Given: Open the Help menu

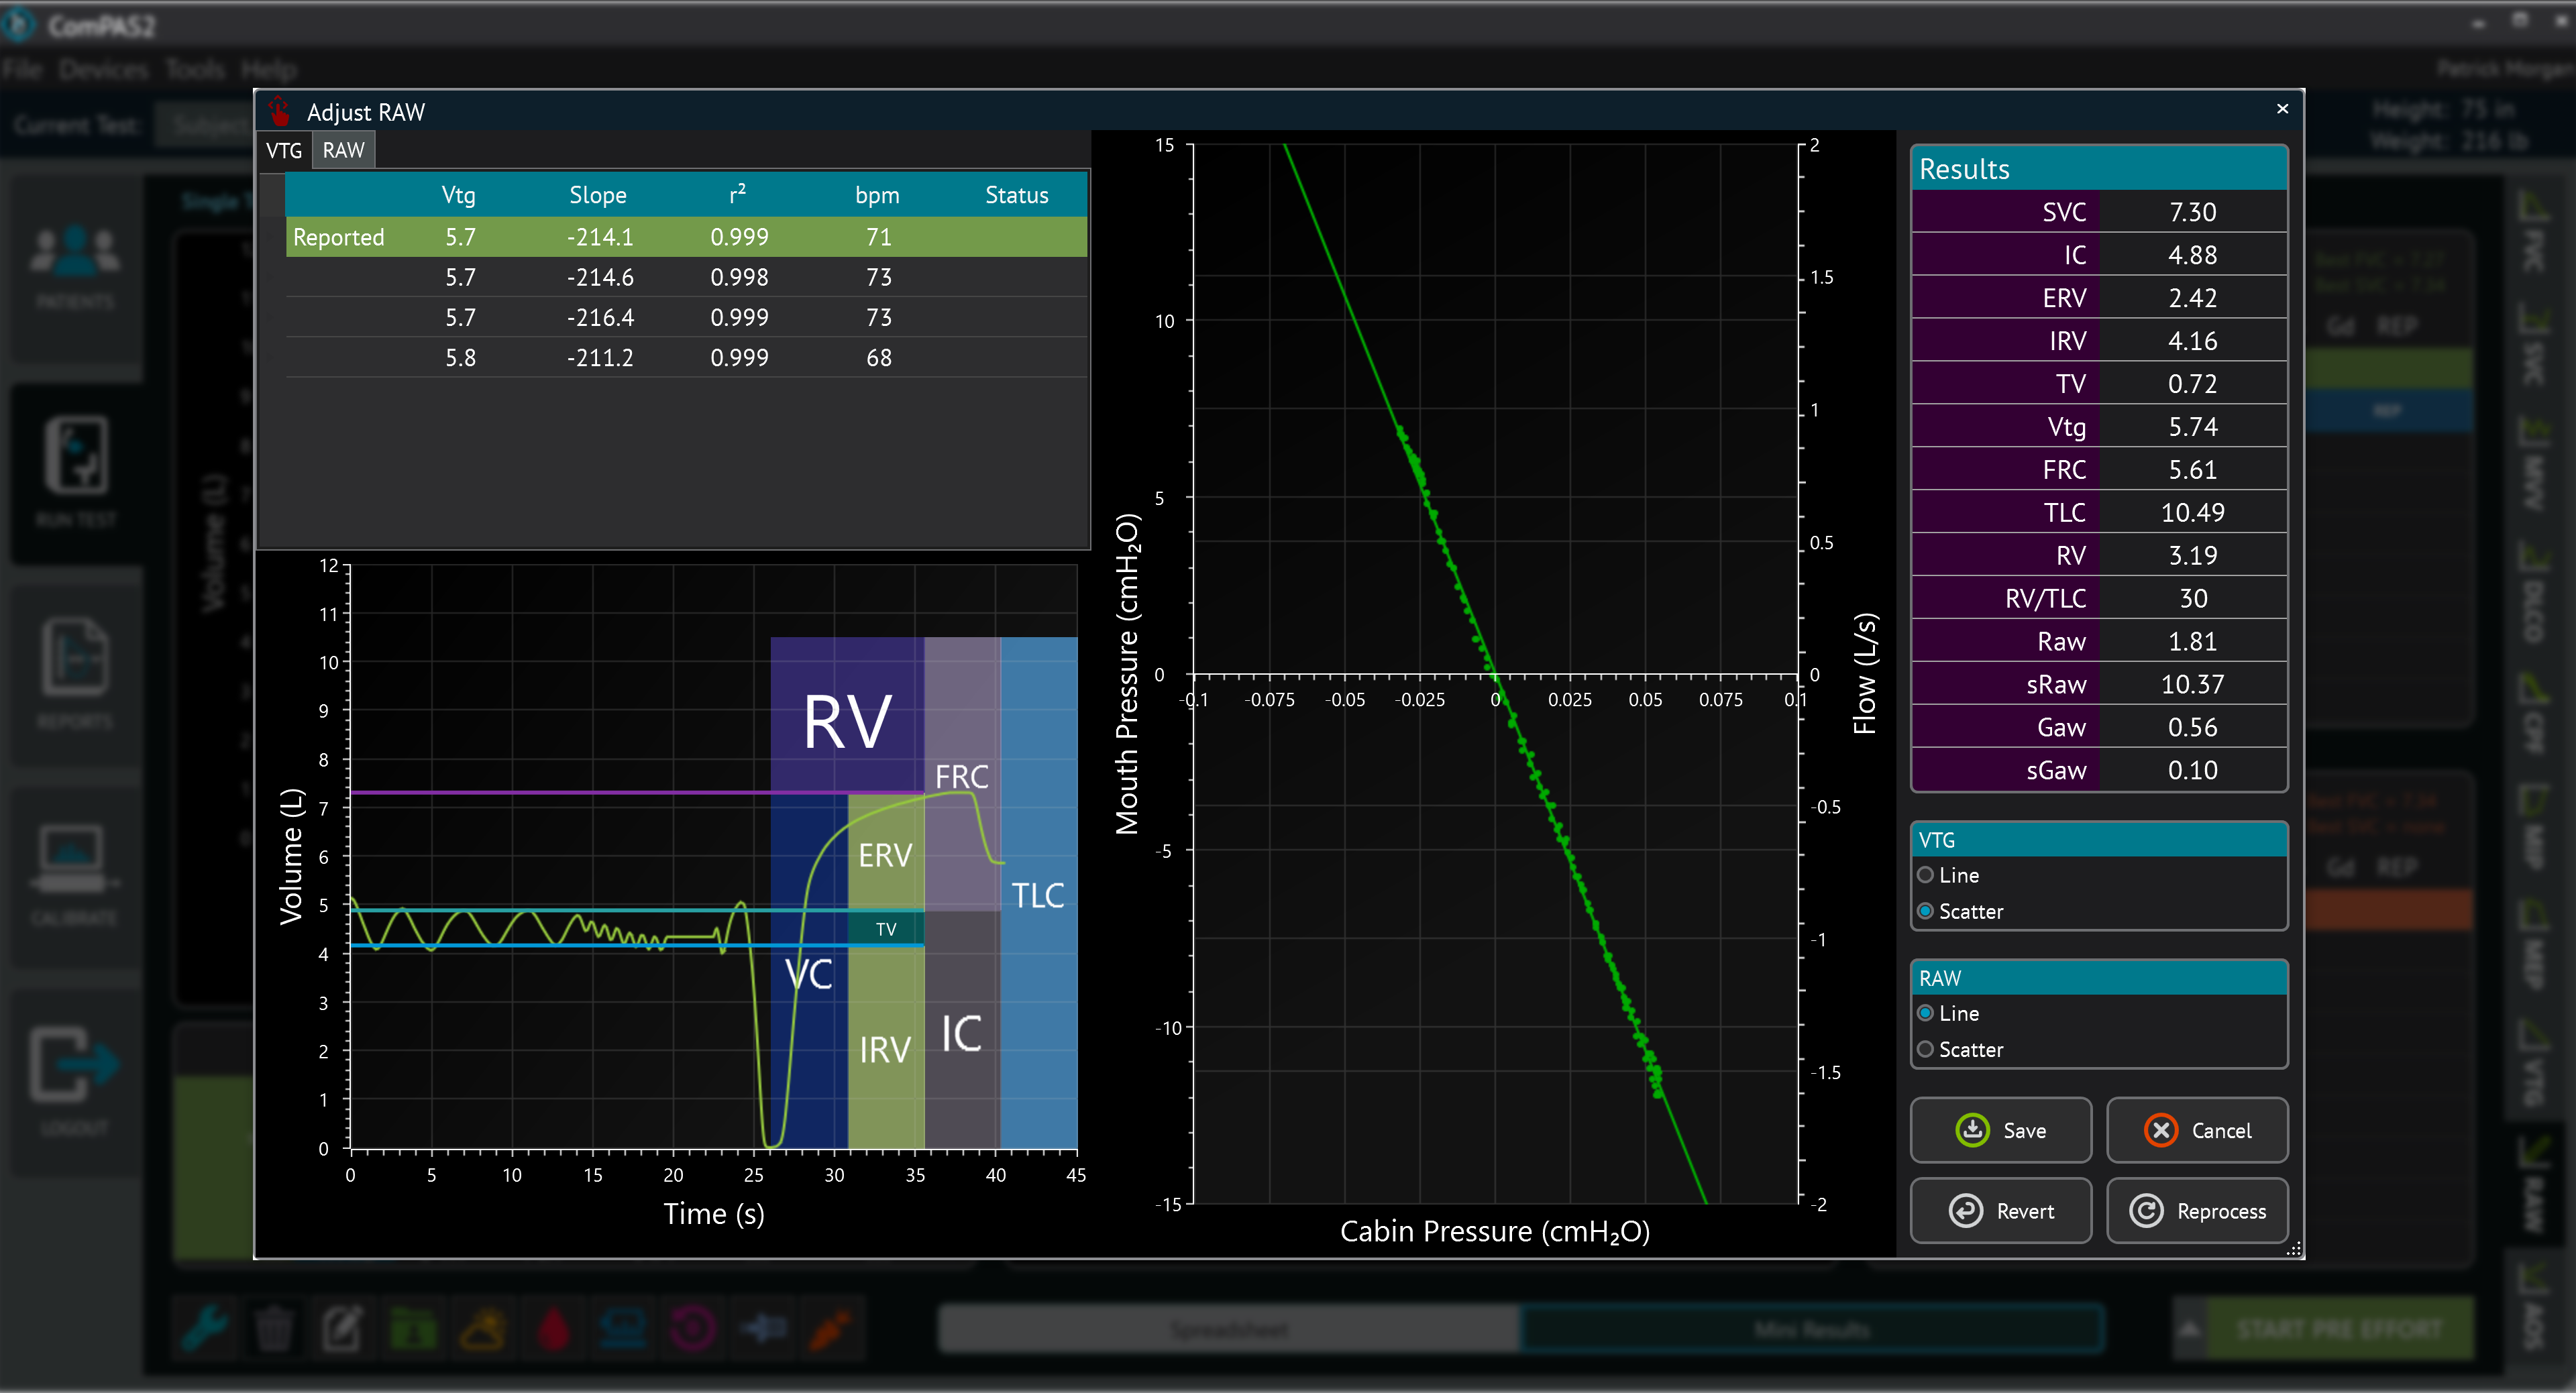Looking at the screenshot, I should (x=269, y=69).
